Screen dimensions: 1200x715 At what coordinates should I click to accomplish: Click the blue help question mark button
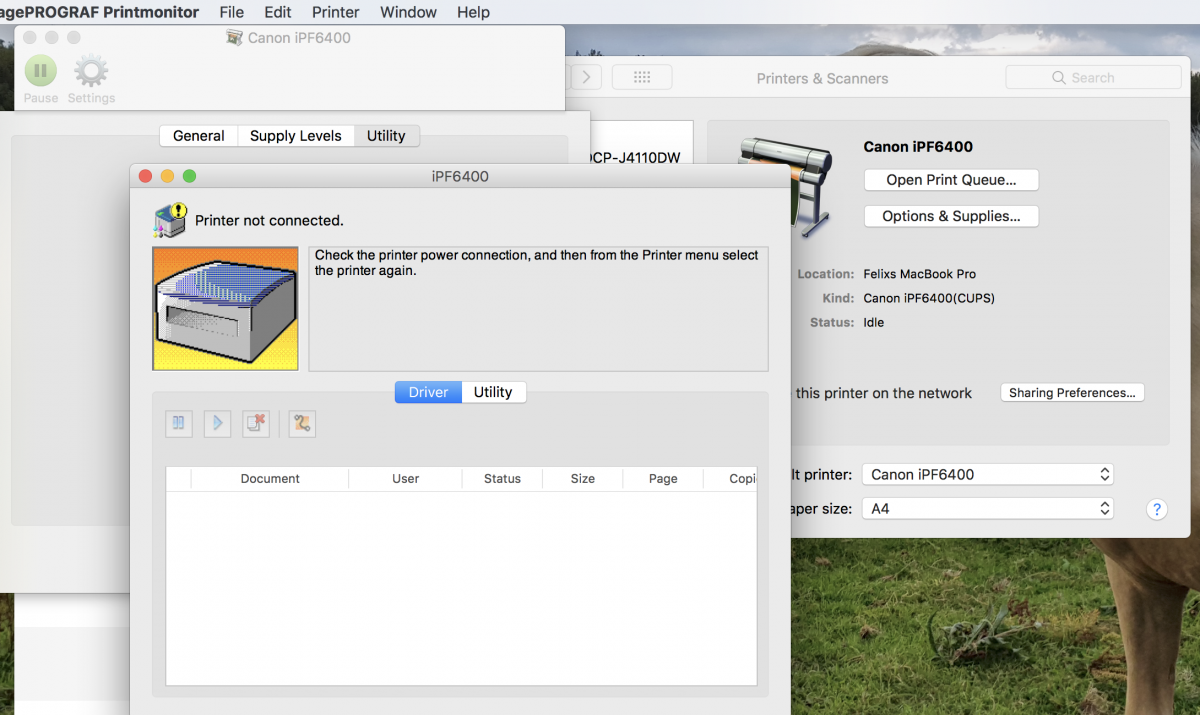pyautogui.click(x=1156, y=509)
